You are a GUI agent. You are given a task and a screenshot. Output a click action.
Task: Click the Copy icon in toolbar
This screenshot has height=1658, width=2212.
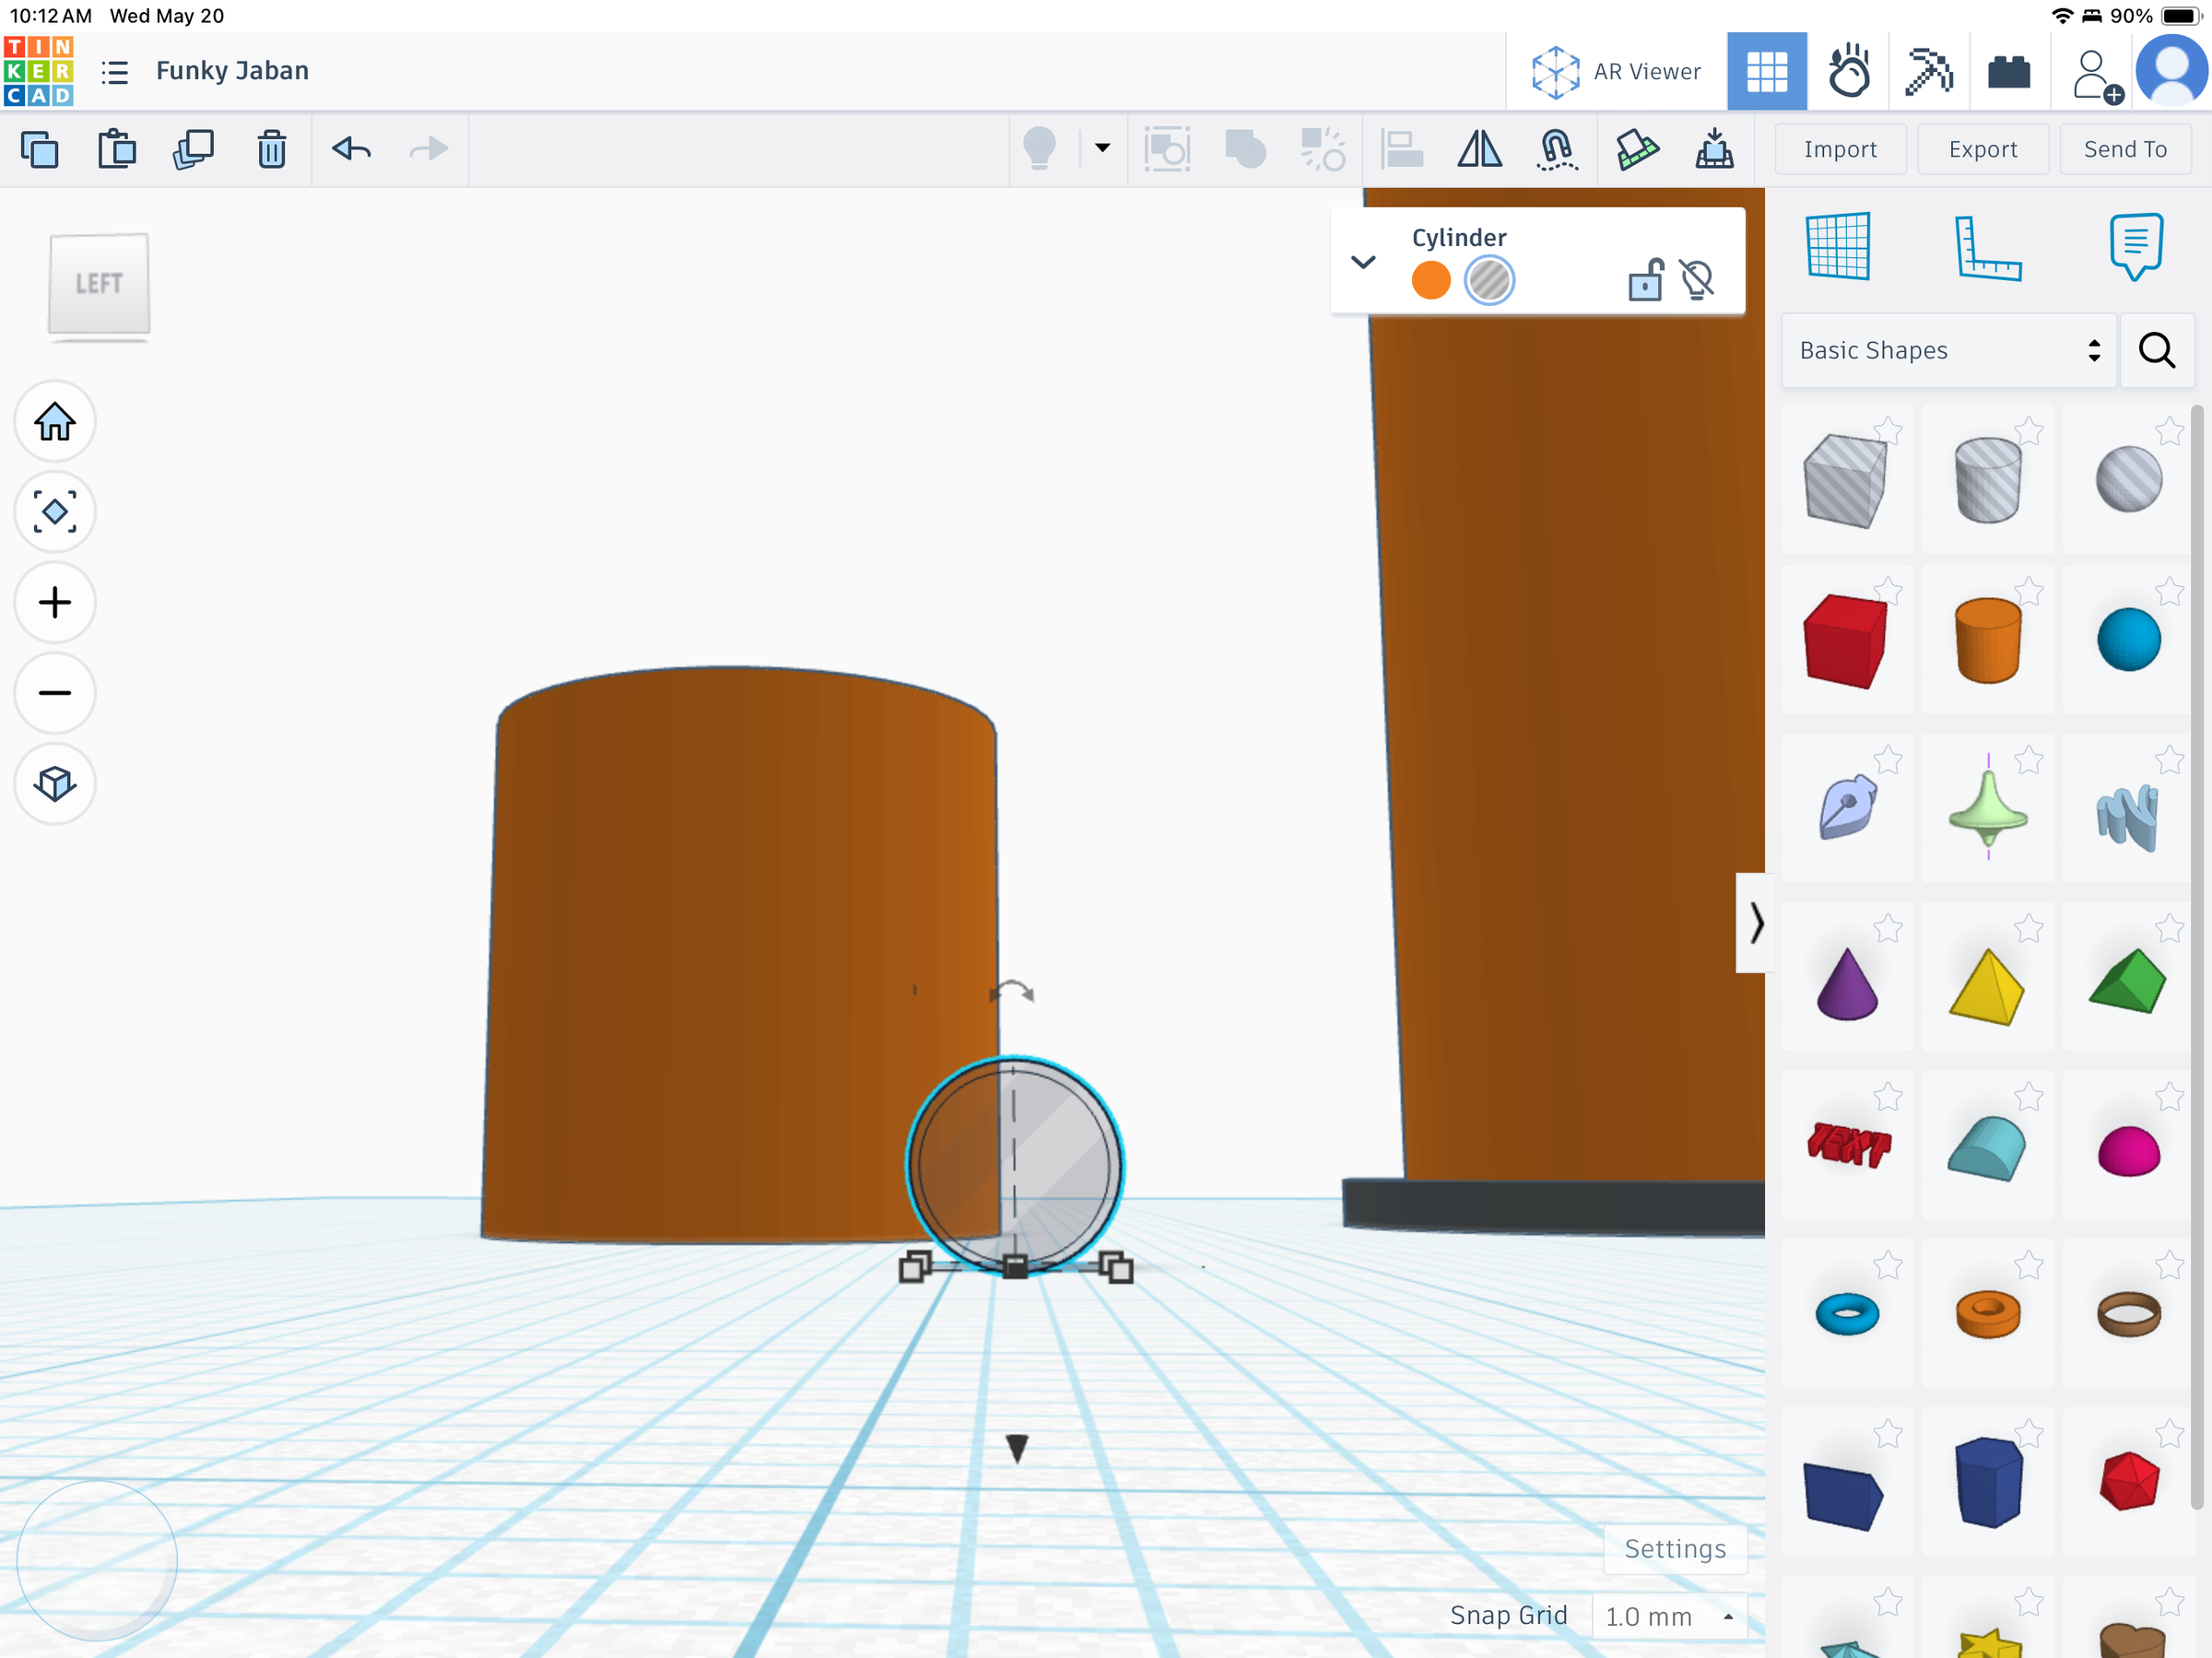(x=40, y=150)
